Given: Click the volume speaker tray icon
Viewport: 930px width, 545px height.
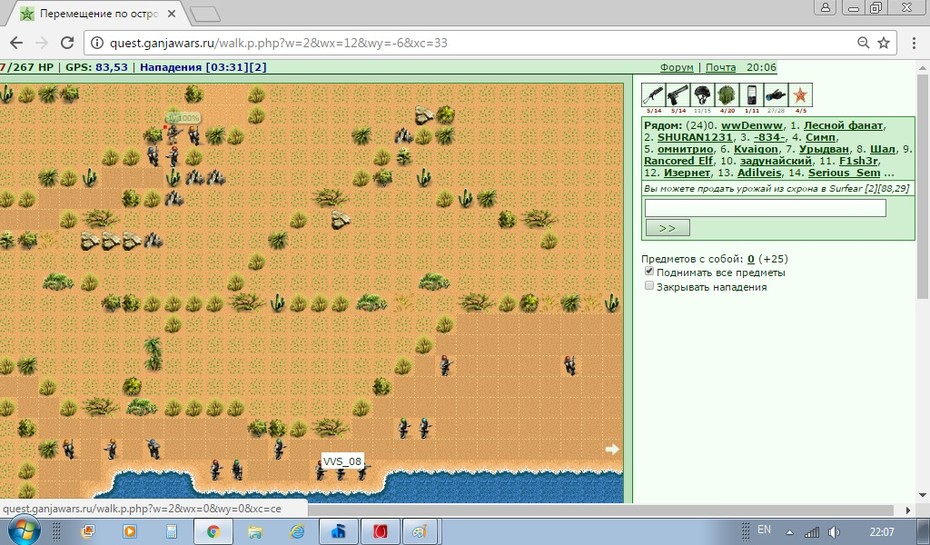Looking at the screenshot, I should click(834, 532).
